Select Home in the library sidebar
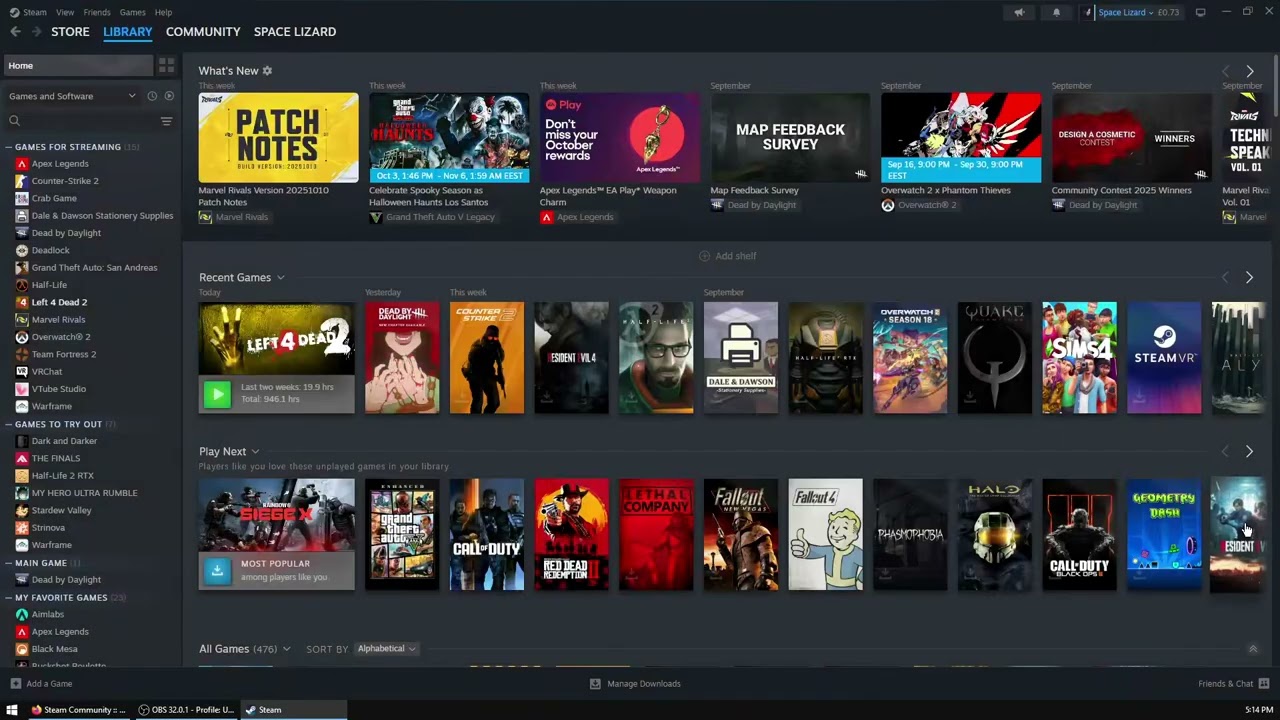 tap(79, 65)
